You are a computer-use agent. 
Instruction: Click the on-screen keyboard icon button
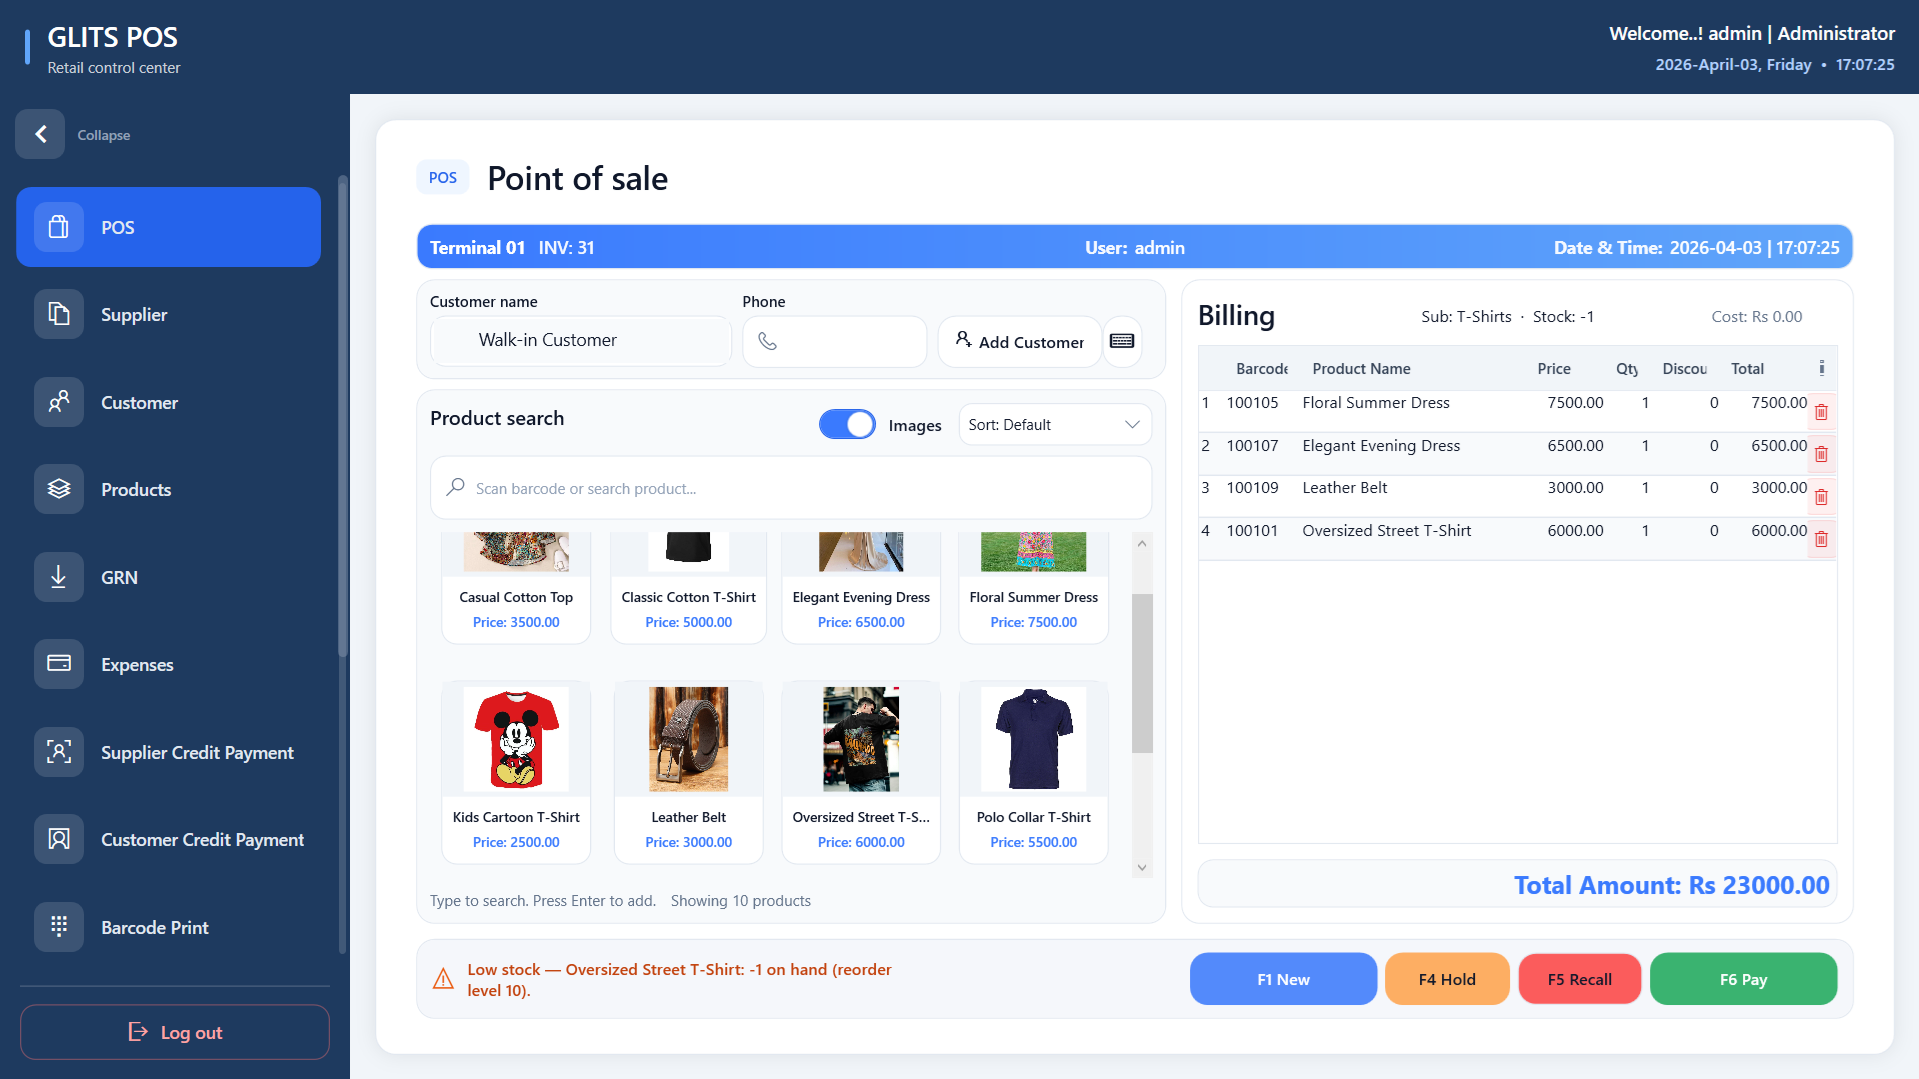1122,341
